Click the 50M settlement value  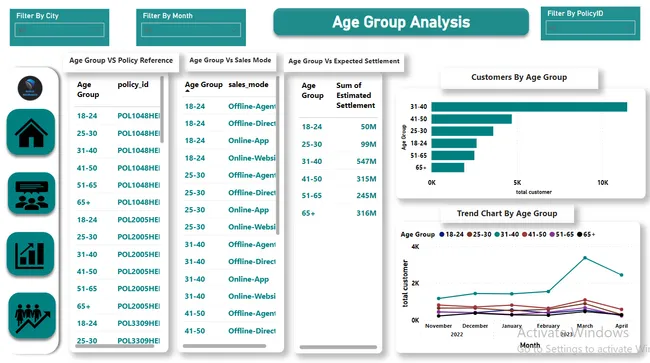[x=369, y=127]
